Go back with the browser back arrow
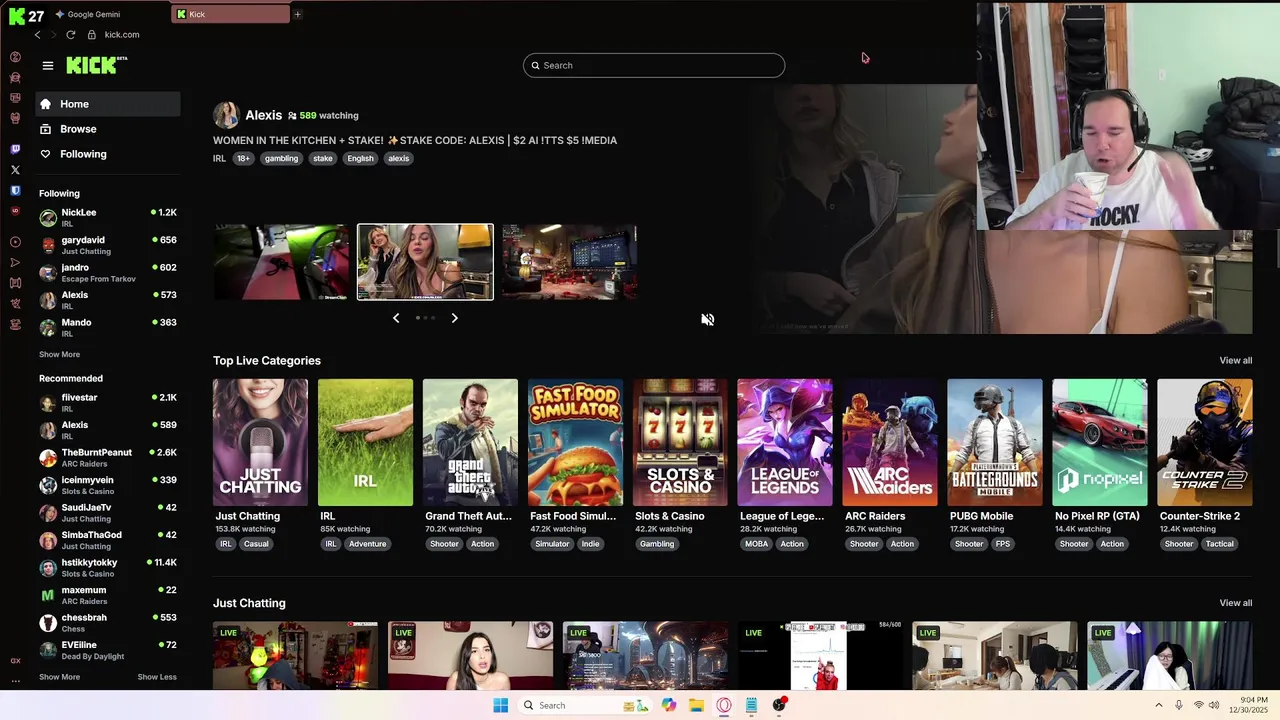The image size is (1280, 720). (x=38, y=35)
